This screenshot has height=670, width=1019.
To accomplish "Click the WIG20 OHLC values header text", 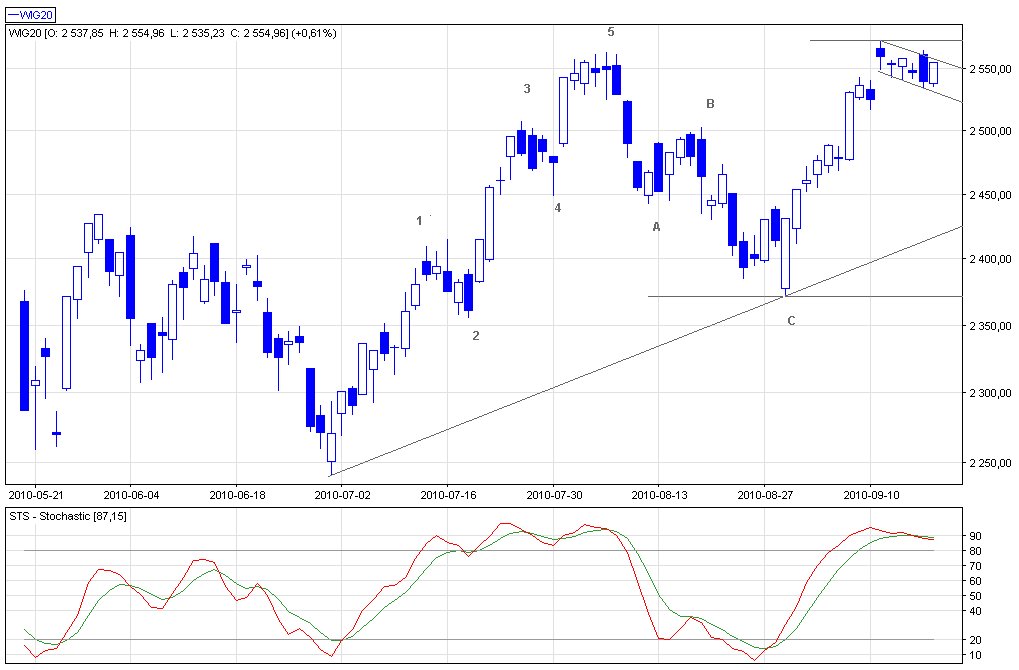I will [172, 33].
